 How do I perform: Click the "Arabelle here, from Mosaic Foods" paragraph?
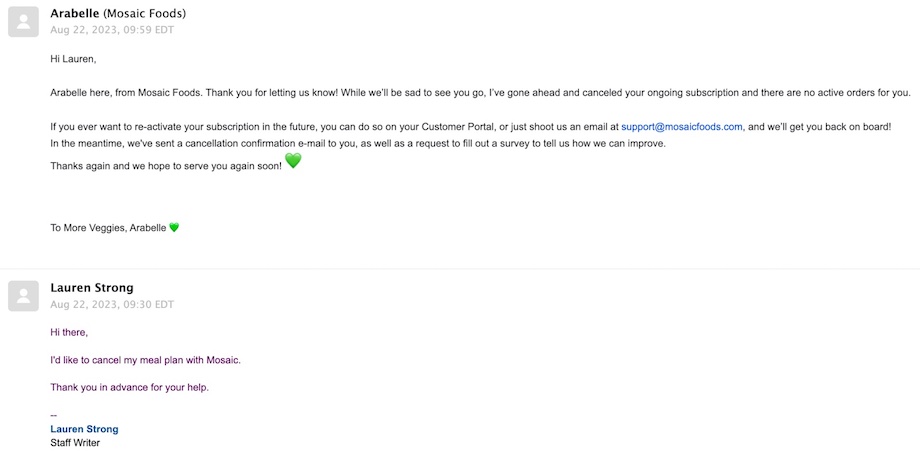pos(480,93)
